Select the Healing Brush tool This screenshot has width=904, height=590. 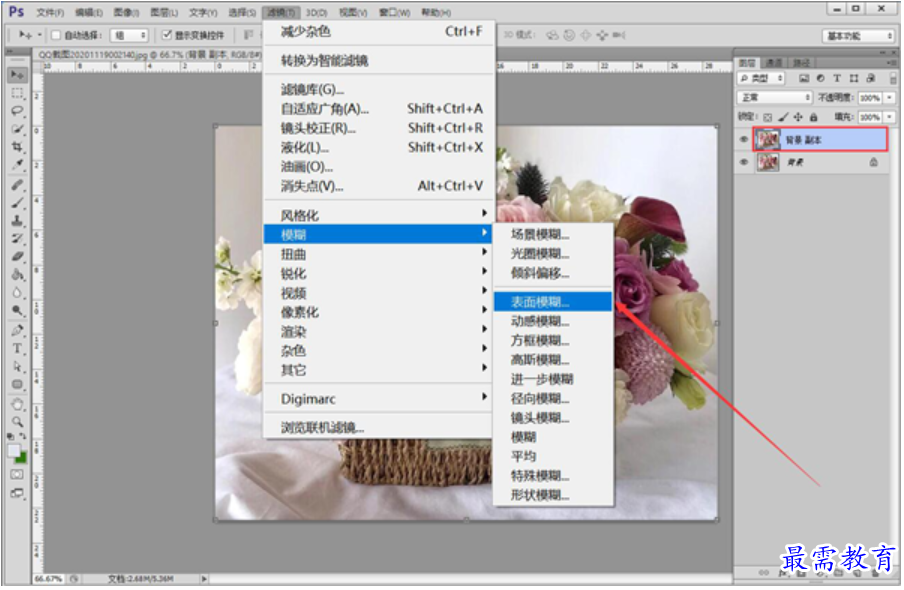17,185
